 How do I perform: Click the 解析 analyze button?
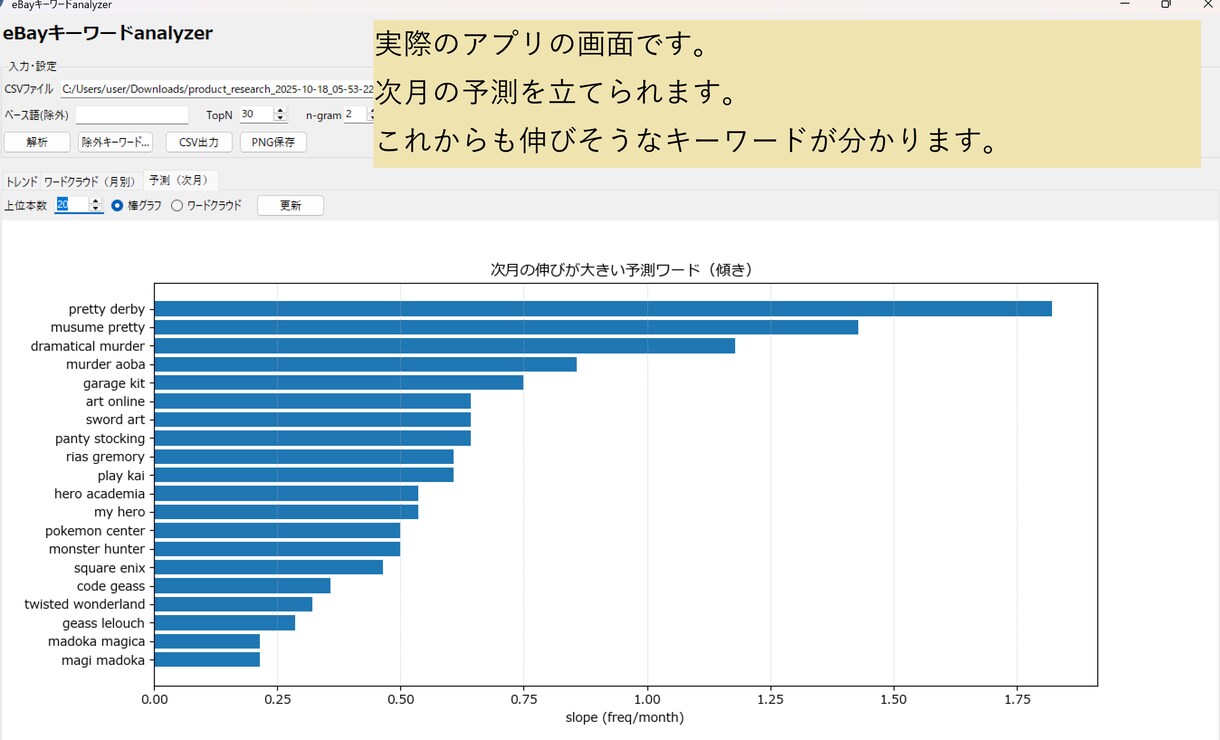[x=37, y=142]
